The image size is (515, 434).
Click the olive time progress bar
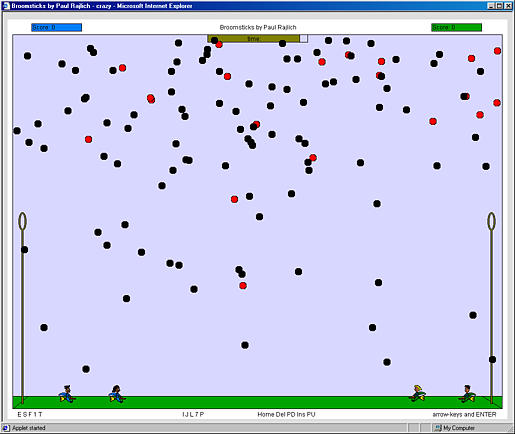click(253, 39)
